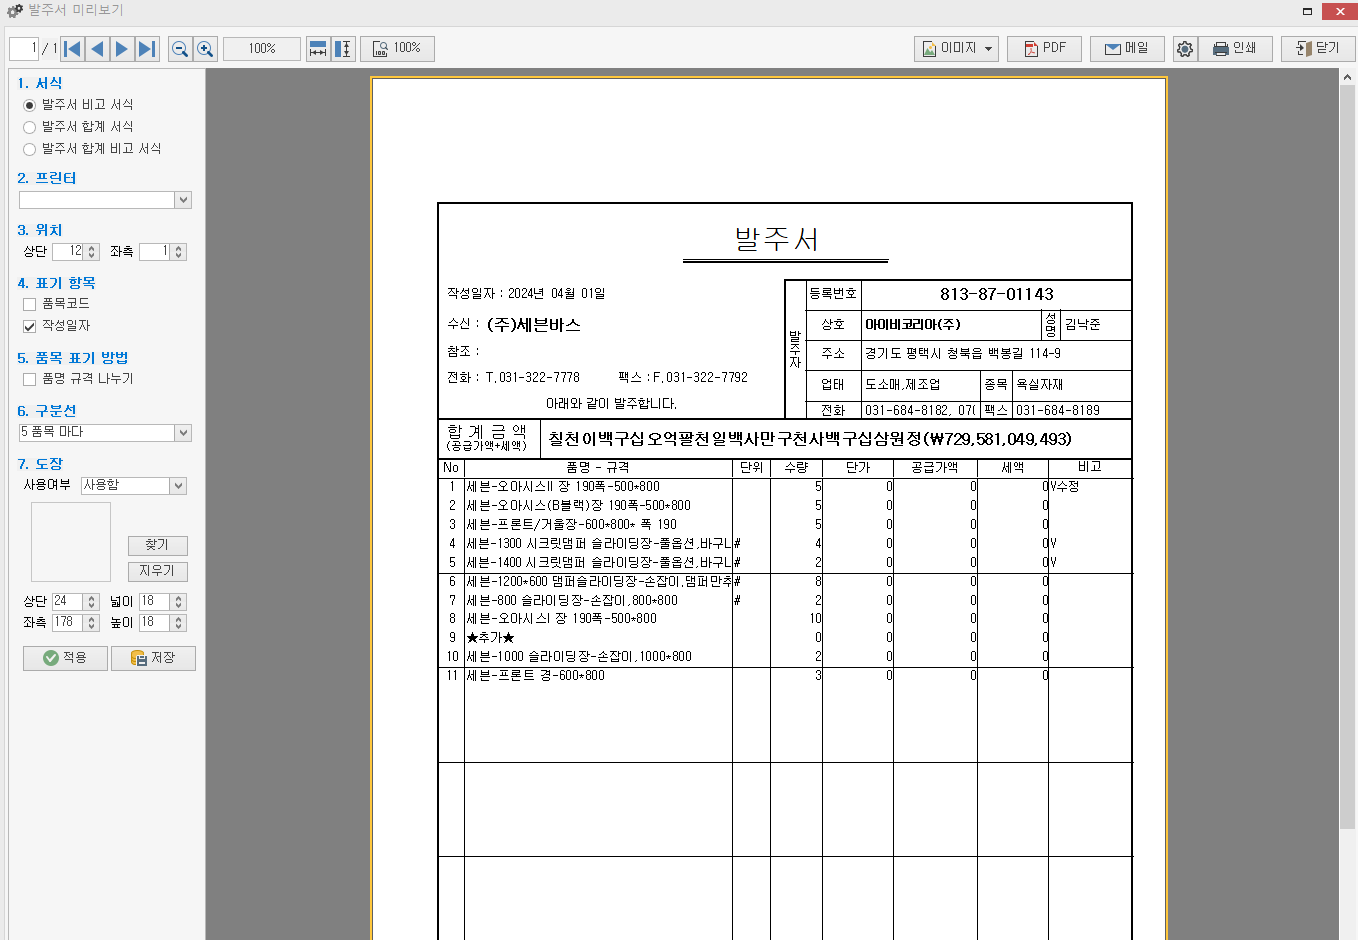Click the stamp 상단 value 24
Screen dimensions: 1358x940
[x=69, y=601]
